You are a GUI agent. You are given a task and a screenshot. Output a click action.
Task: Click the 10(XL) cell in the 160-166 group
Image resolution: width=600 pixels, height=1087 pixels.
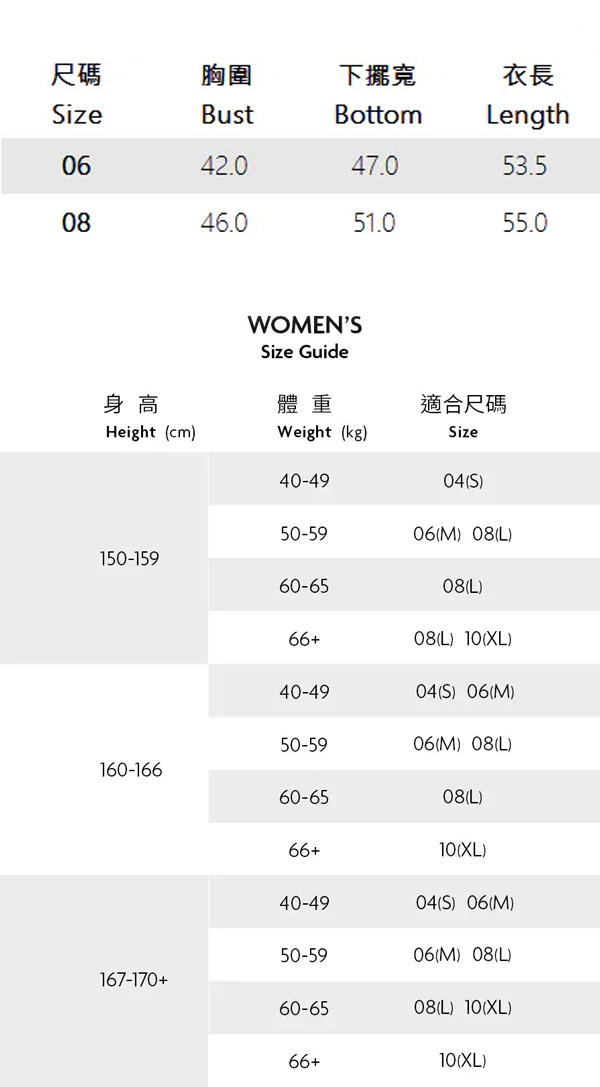pyautogui.click(x=463, y=850)
